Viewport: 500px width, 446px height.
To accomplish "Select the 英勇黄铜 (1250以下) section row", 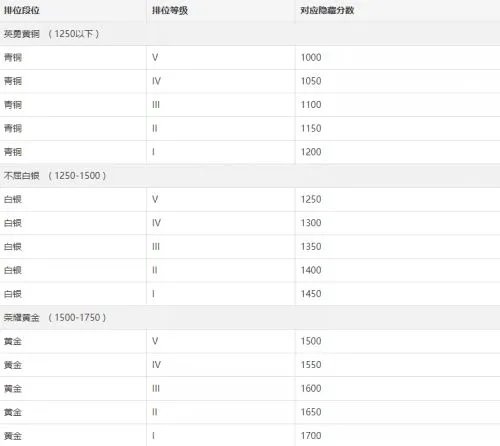I will click(x=250, y=34).
